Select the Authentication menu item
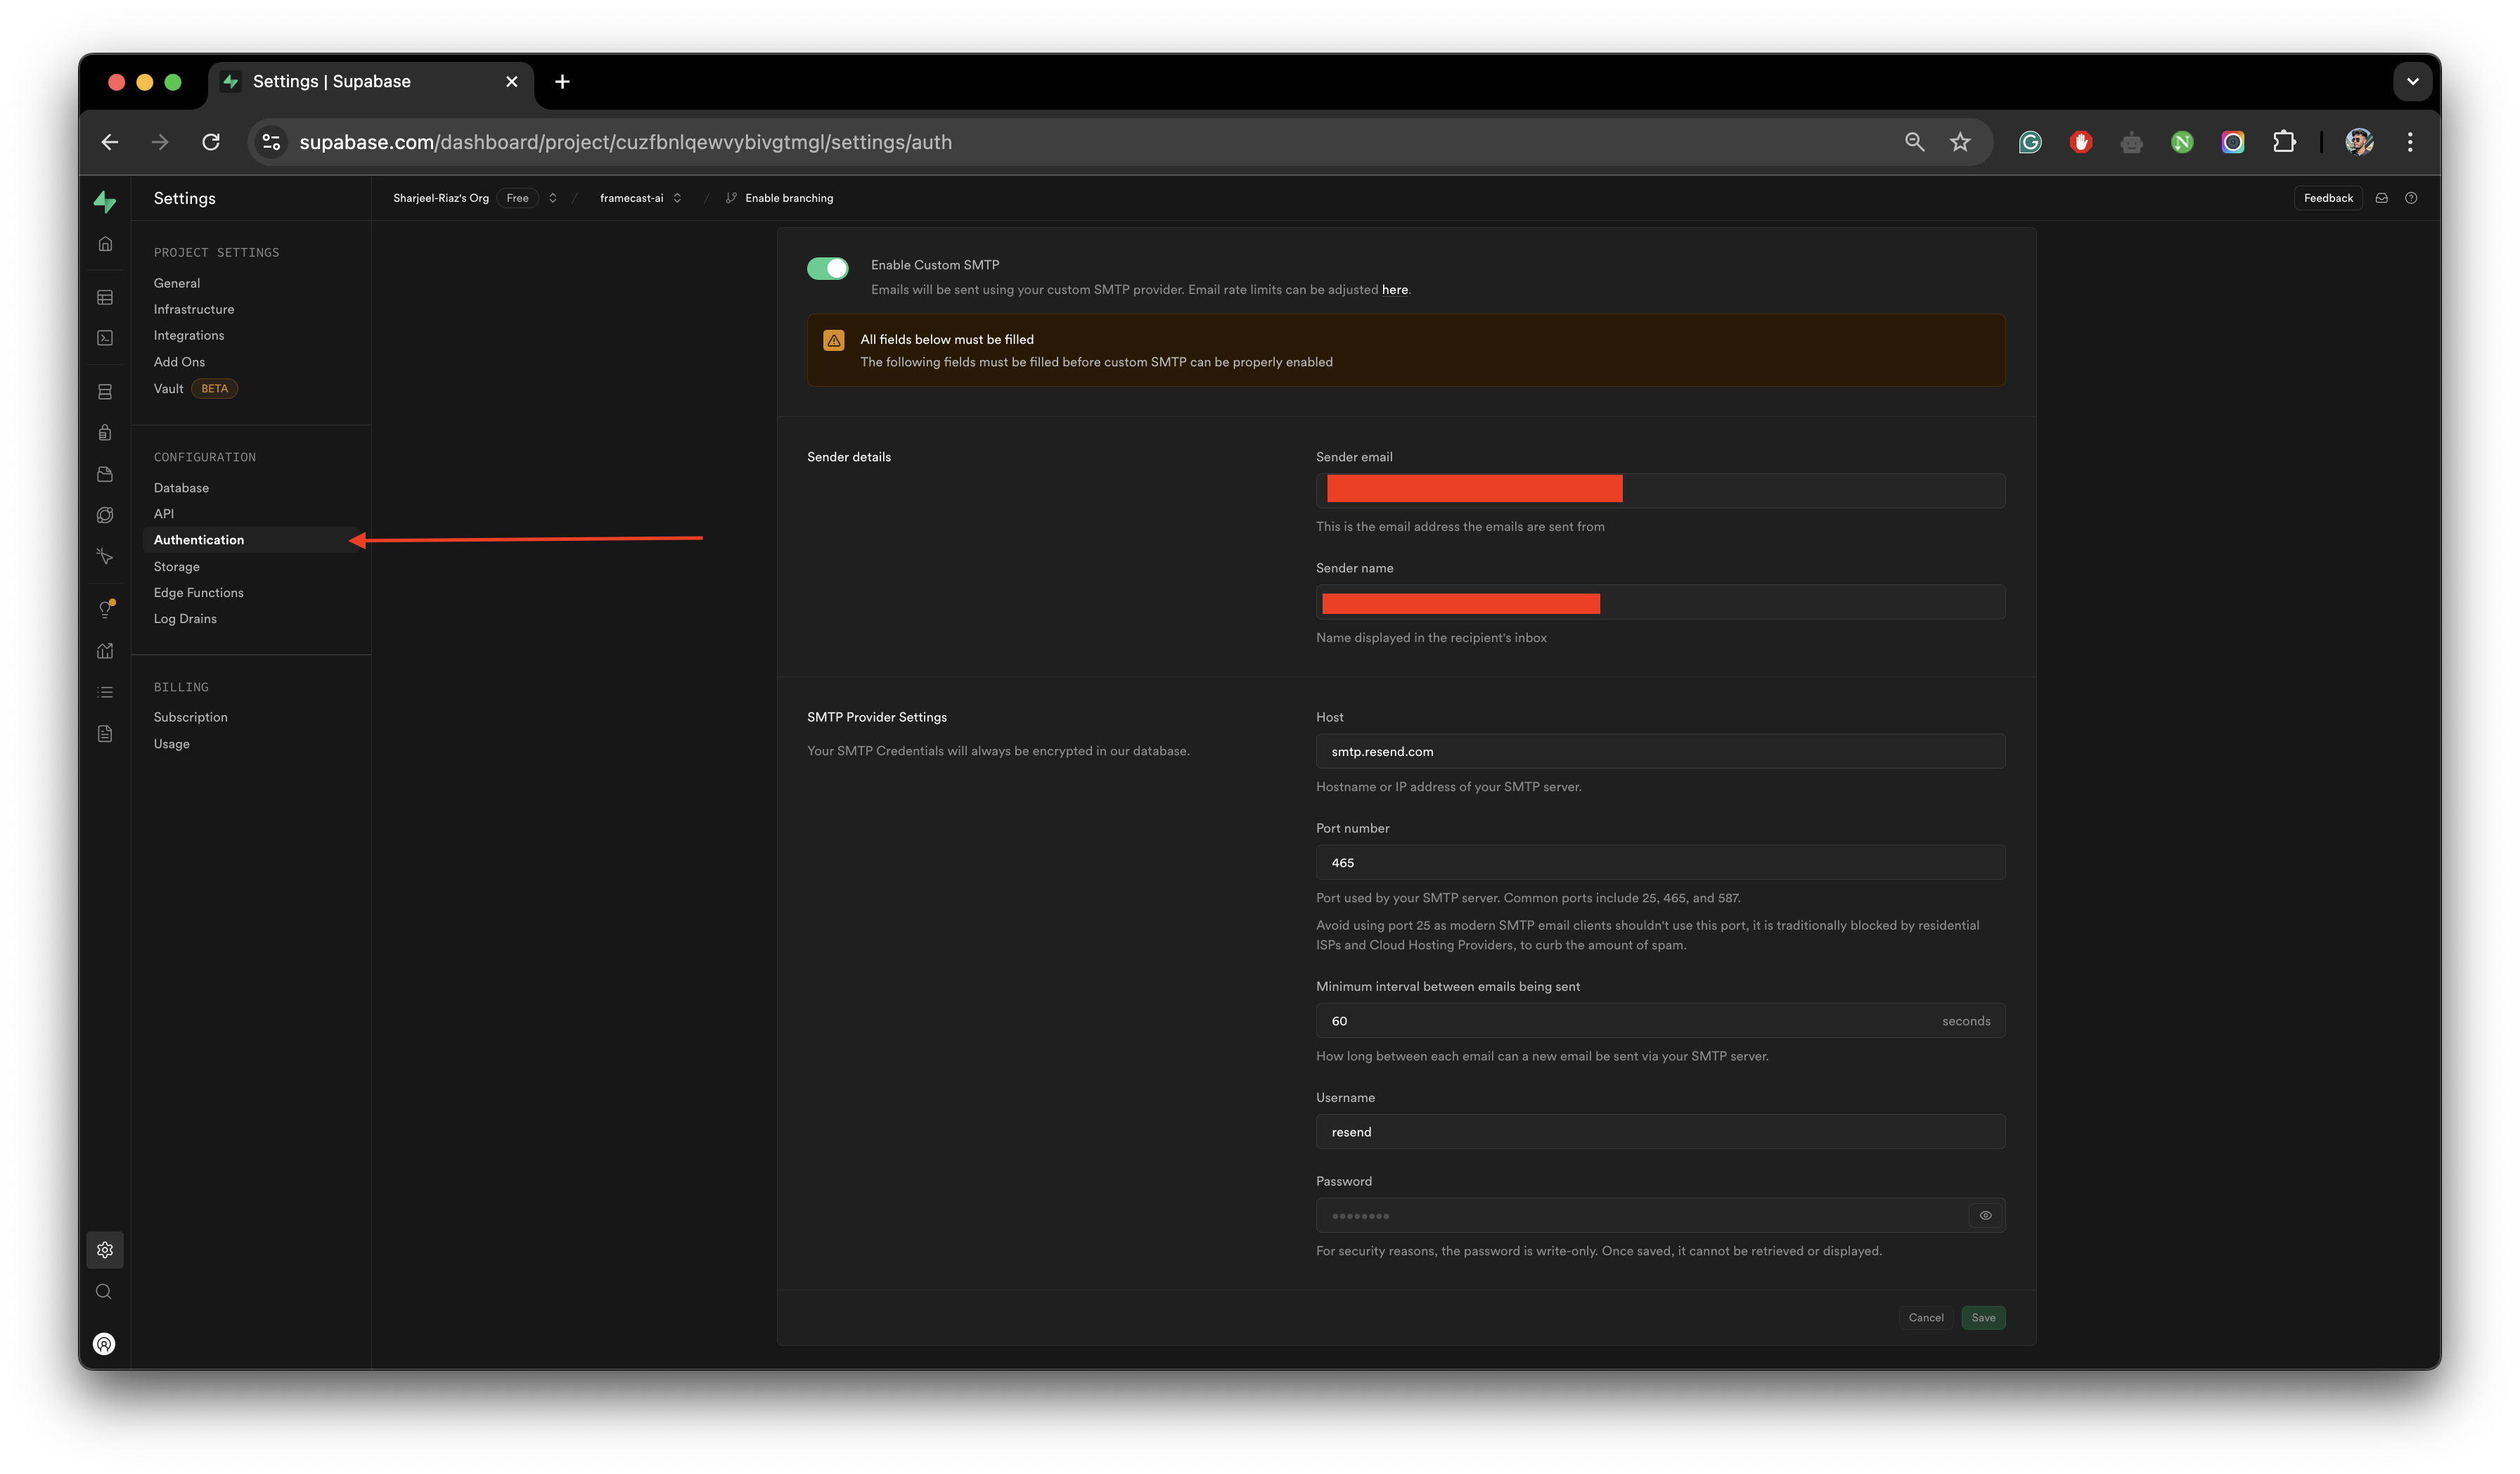The image size is (2520, 1474). (x=198, y=539)
